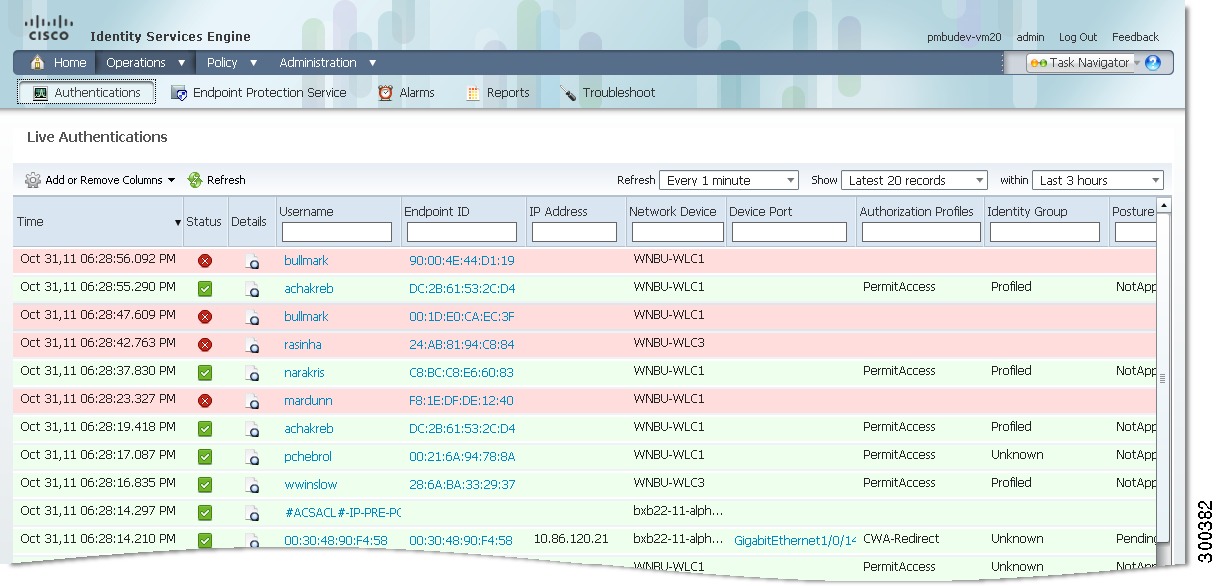
Task: Open details icon for wwinslow row
Action: click(253, 485)
